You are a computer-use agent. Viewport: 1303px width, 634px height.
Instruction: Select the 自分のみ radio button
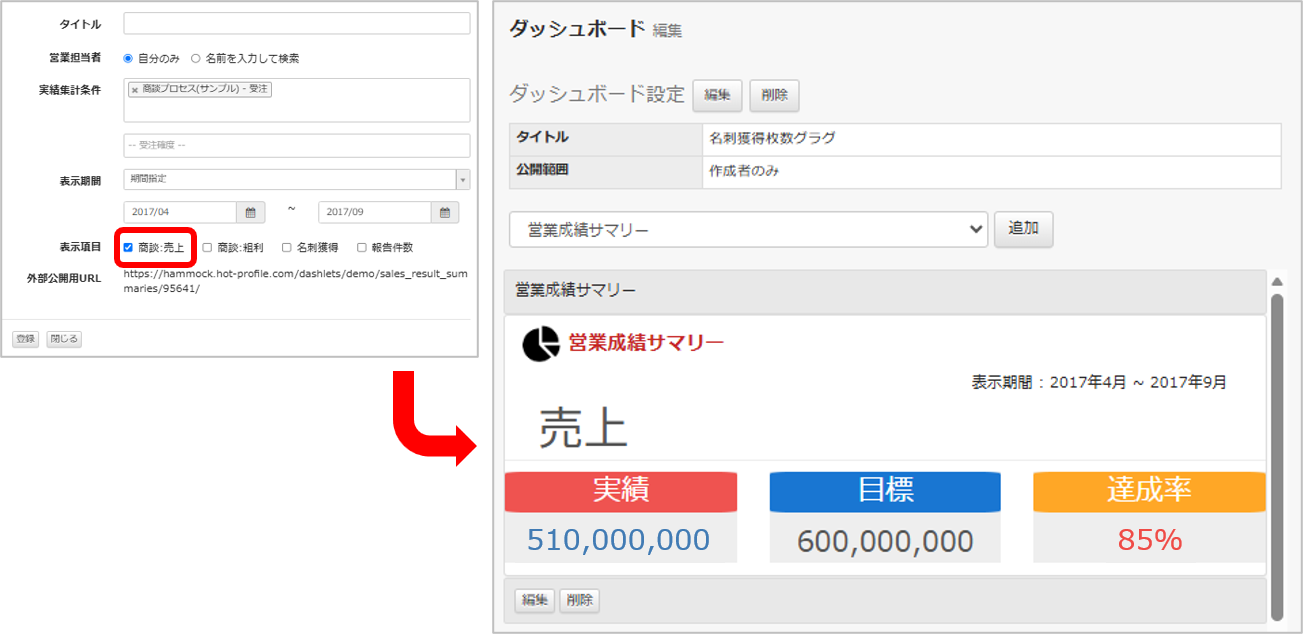pyautogui.click(x=128, y=59)
